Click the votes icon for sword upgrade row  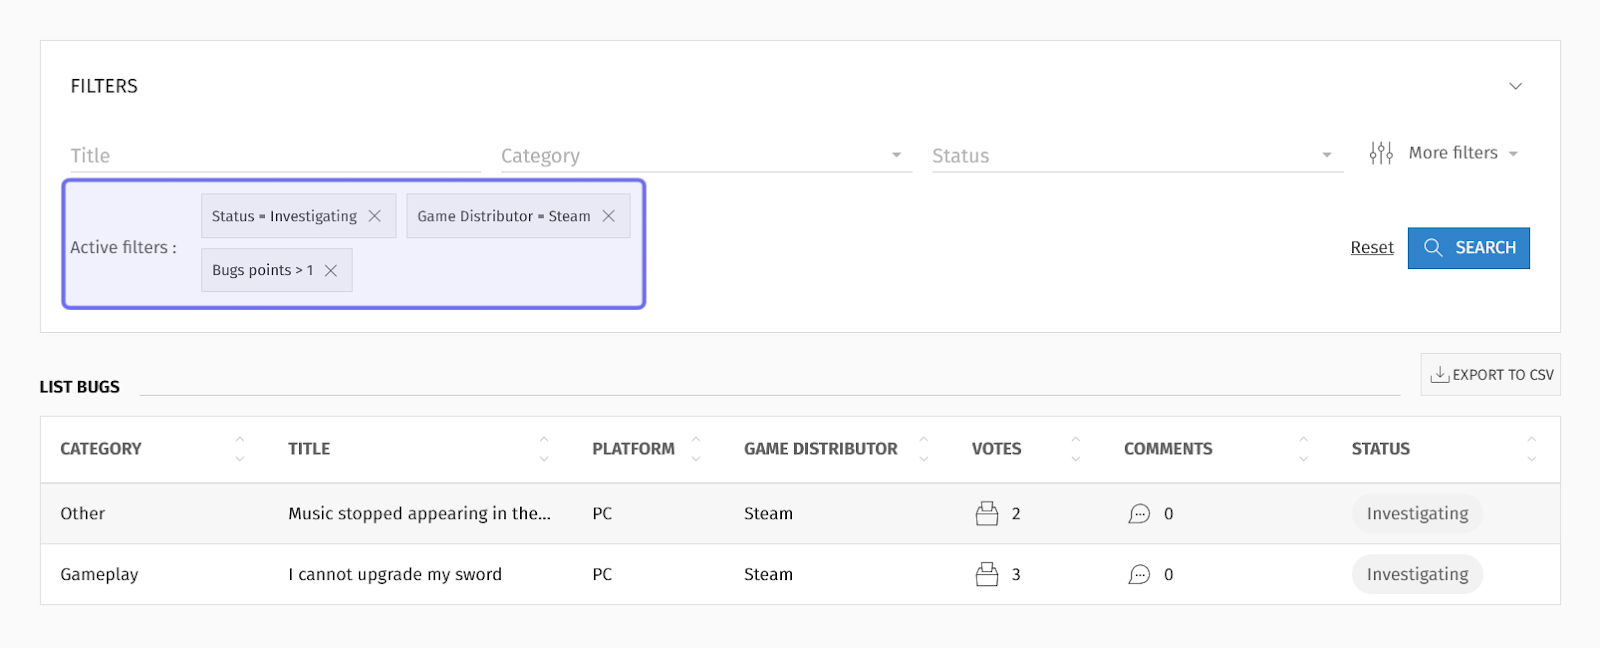tap(987, 574)
